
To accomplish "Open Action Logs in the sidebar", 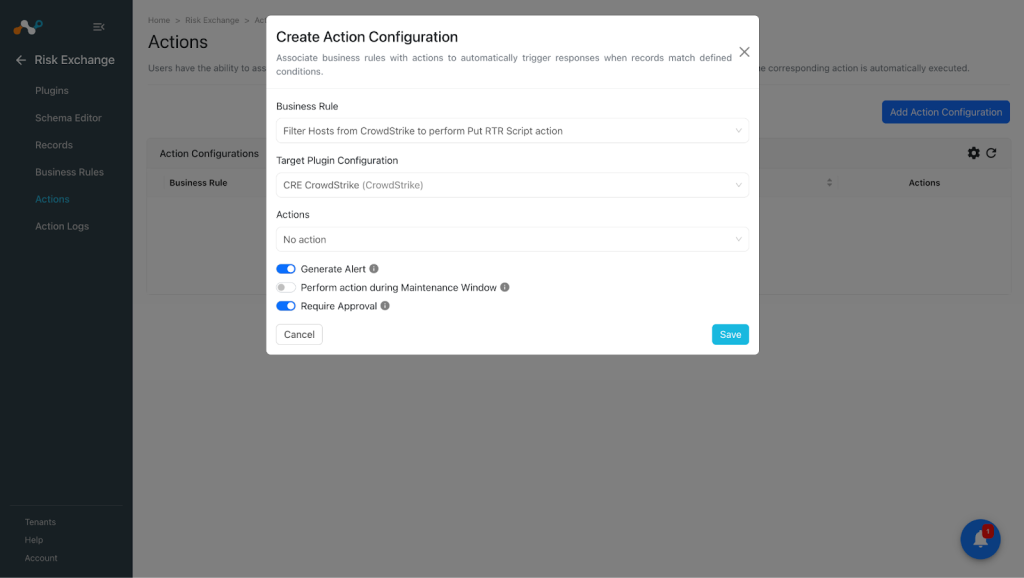I will point(62,226).
